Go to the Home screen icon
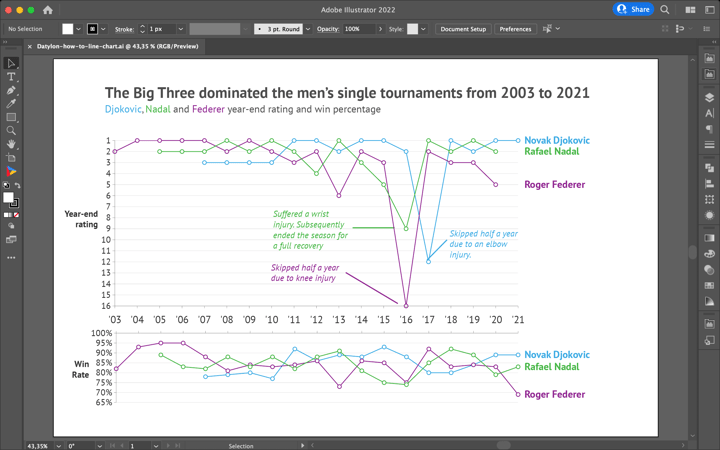The image size is (720, 450). (x=47, y=10)
